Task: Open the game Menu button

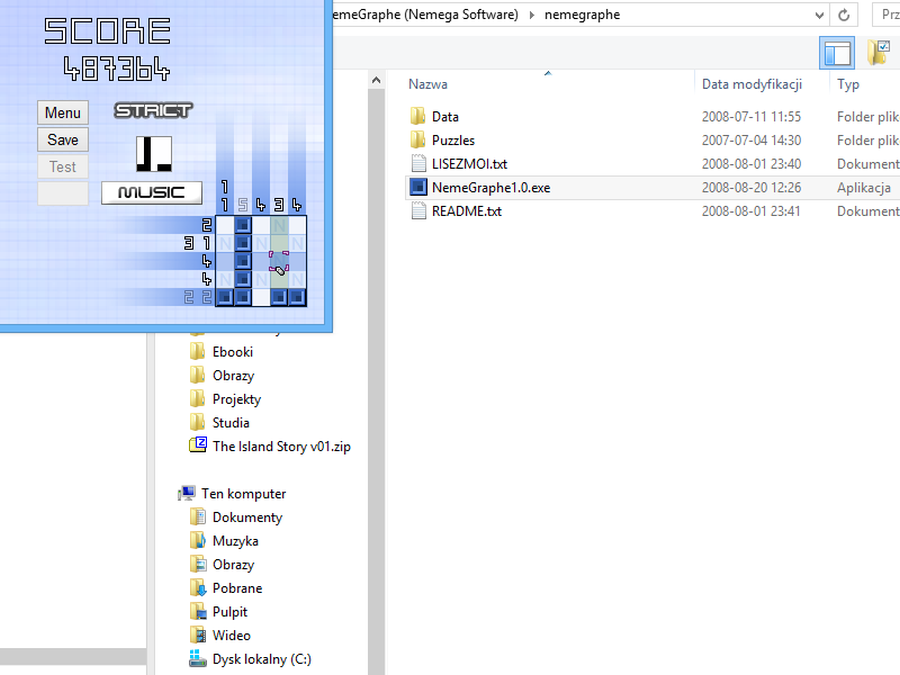Action: click(x=63, y=113)
